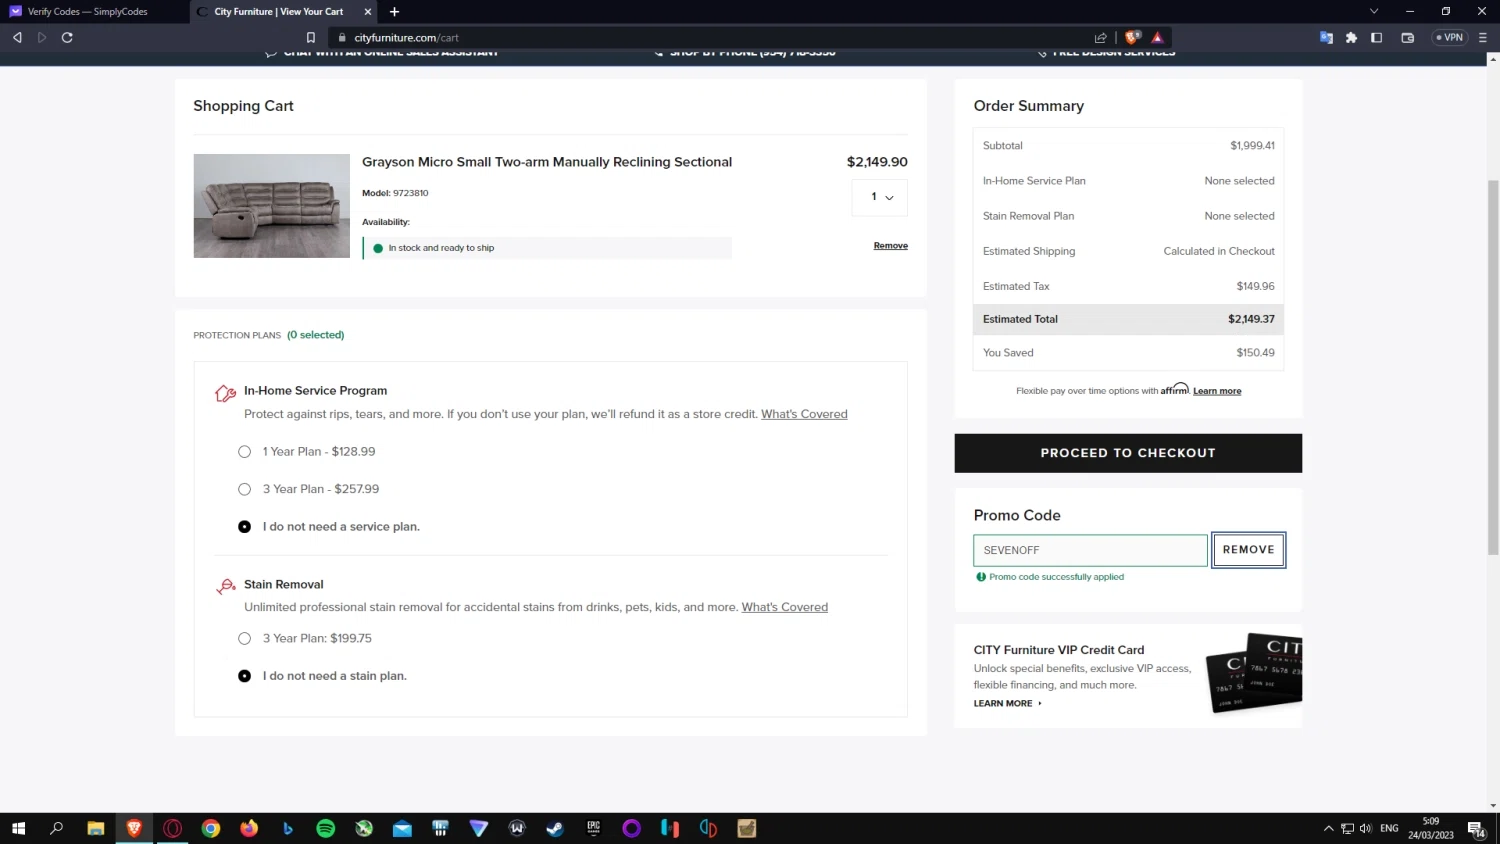Switch to the Verify Codes — SimplyCodes tab
The height and width of the screenshot is (844, 1500).
pyautogui.click(x=94, y=12)
